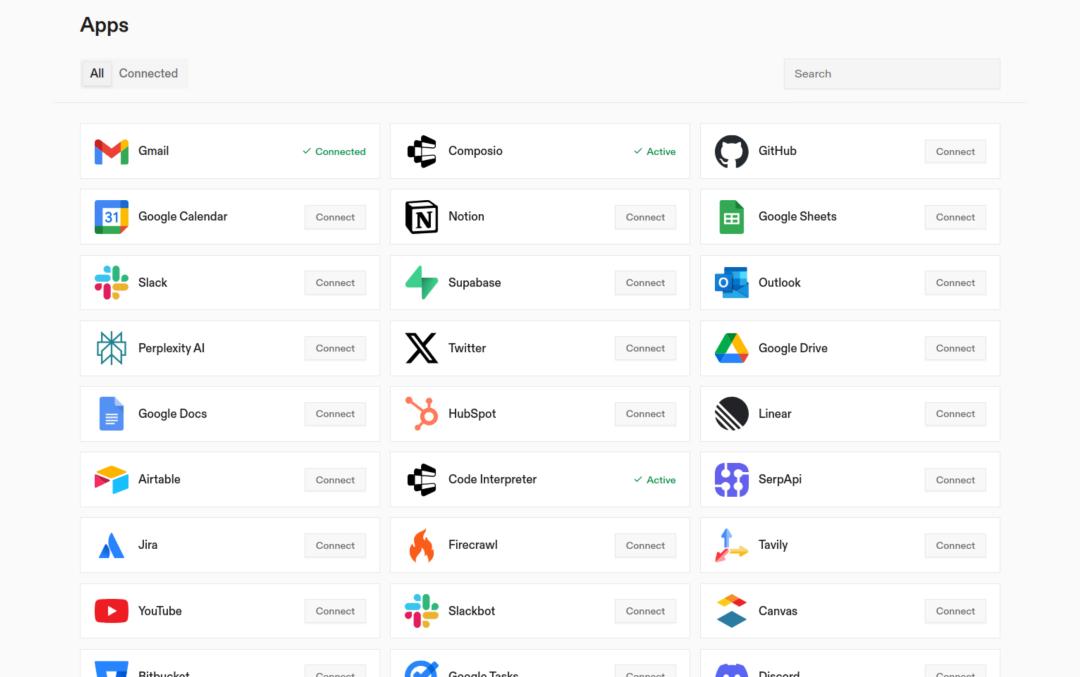Connect the Google Calendar app
Viewport: 1080px width, 677px height.
(335, 217)
